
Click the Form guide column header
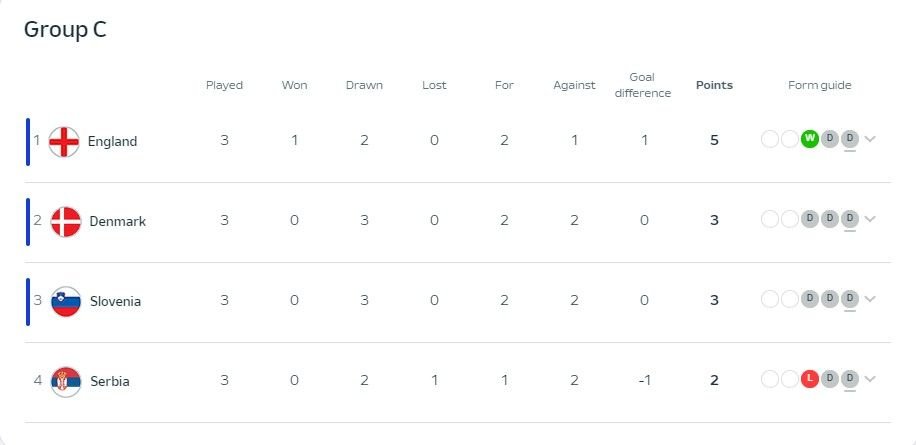[820, 85]
